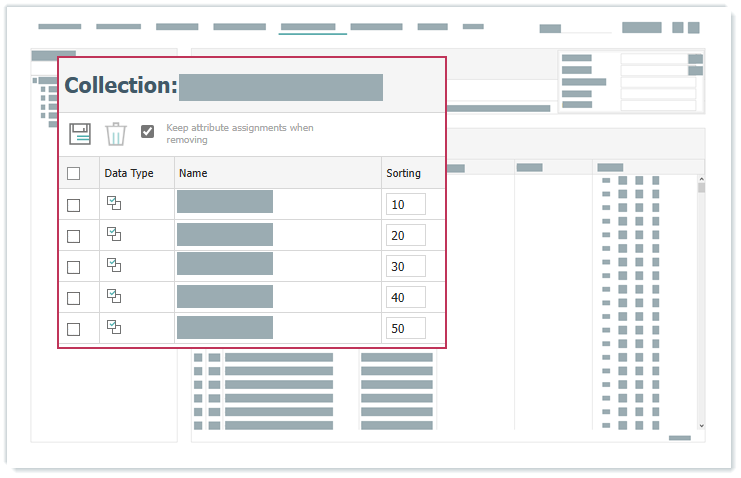Image resolution: width=741 pixels, height=478 pixels.
Task: Click the trash can delete icon
Action: (116, 134)
